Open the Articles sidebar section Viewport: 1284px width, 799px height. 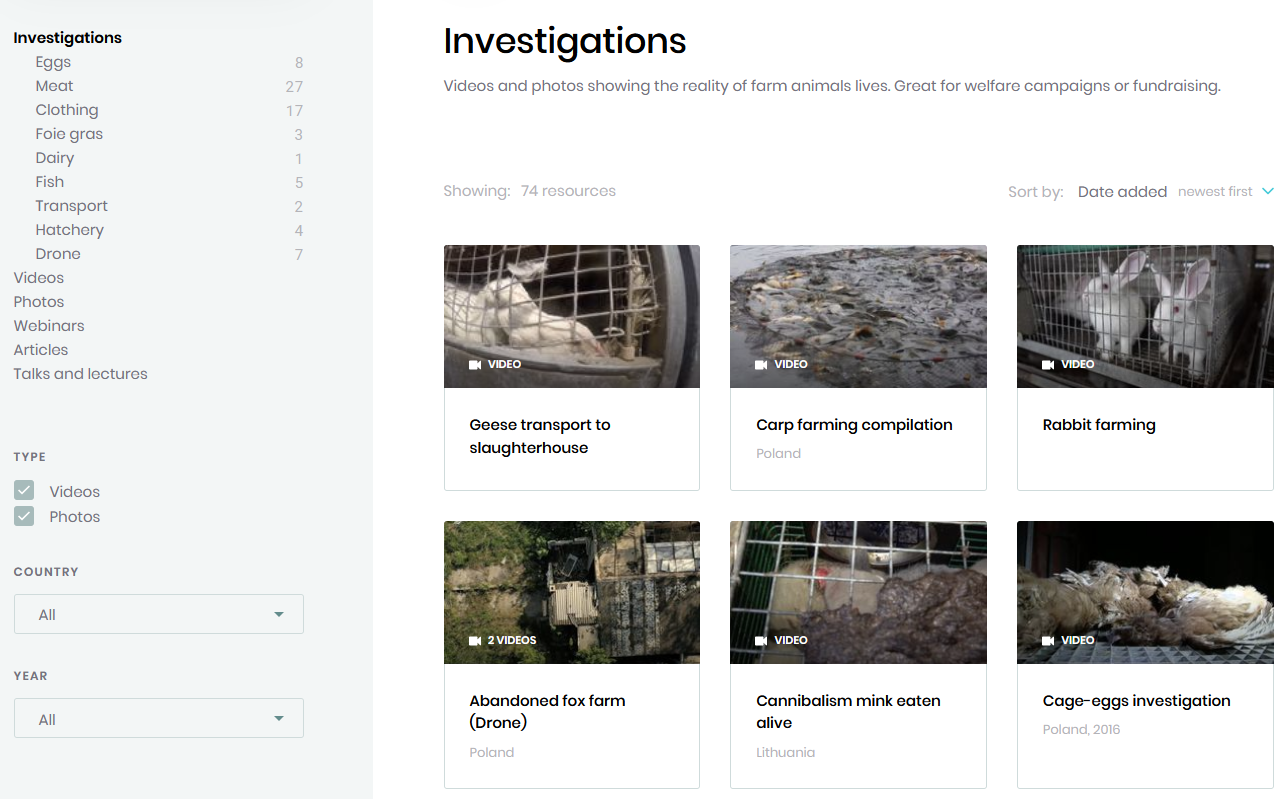pos(41,350)
